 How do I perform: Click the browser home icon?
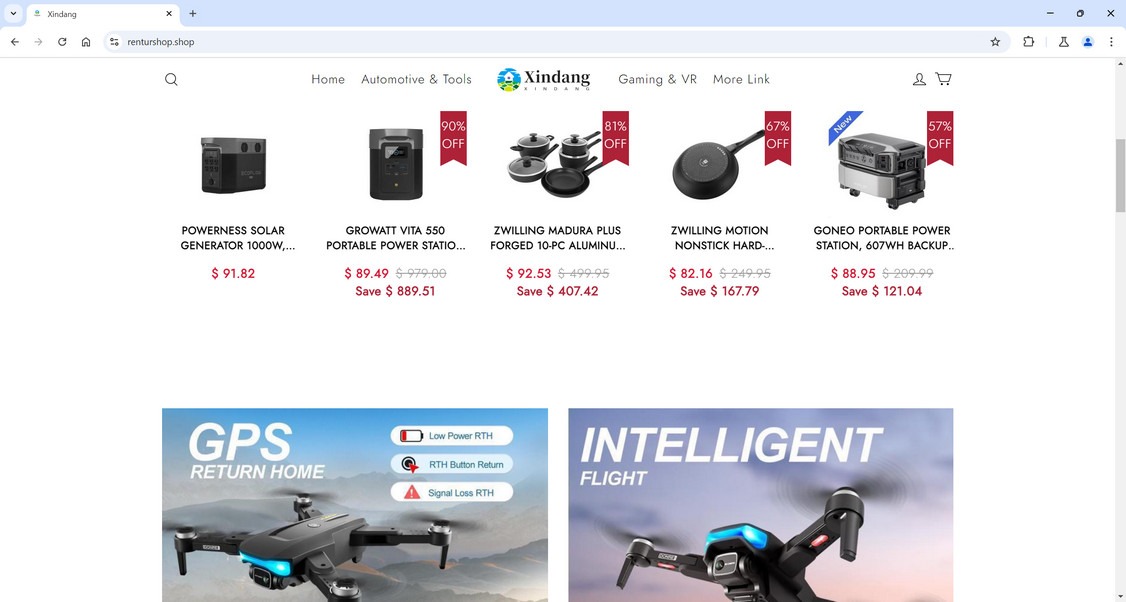tap(85, 42)
